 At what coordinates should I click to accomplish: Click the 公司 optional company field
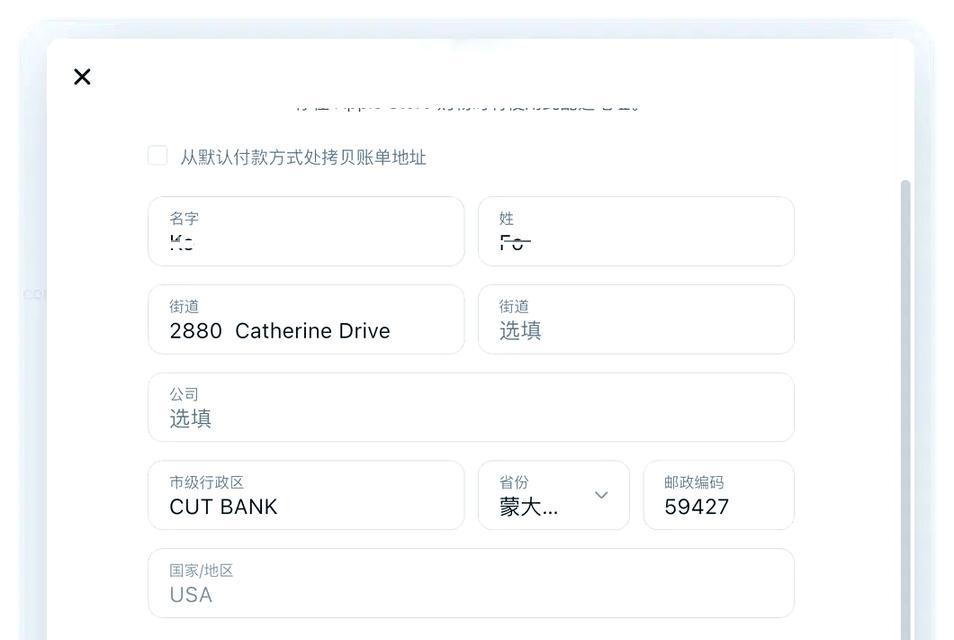[x=471, y=407]
